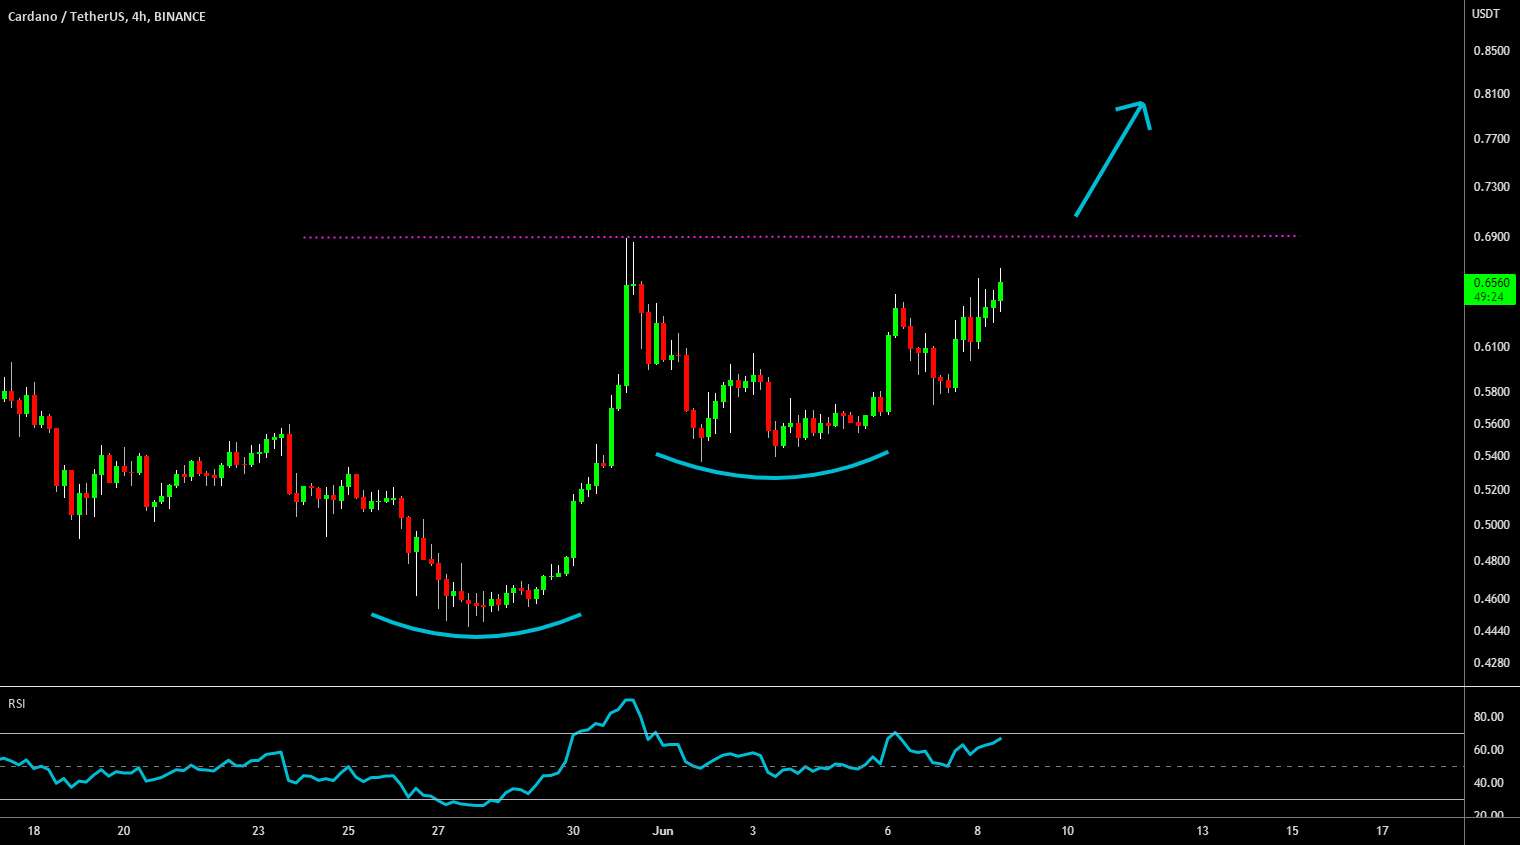This screenshot has width=1520, height=845.
Task: Click the 0.5800 price scale value
Action: [1490, 391]
